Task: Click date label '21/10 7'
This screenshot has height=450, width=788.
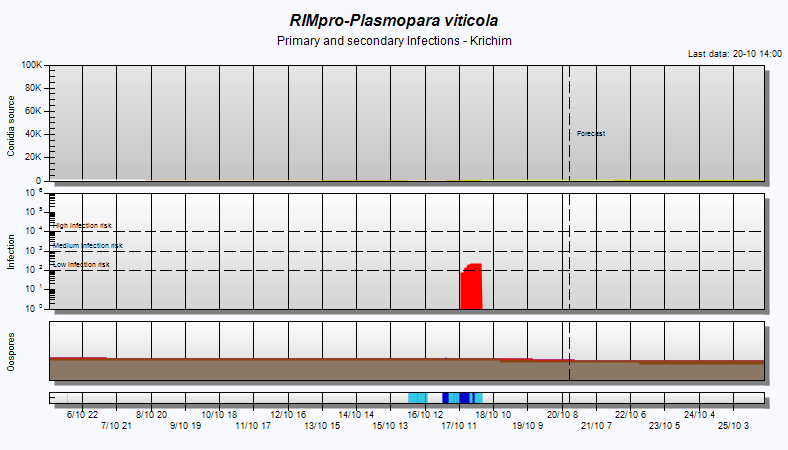Action: coord(597,426)
